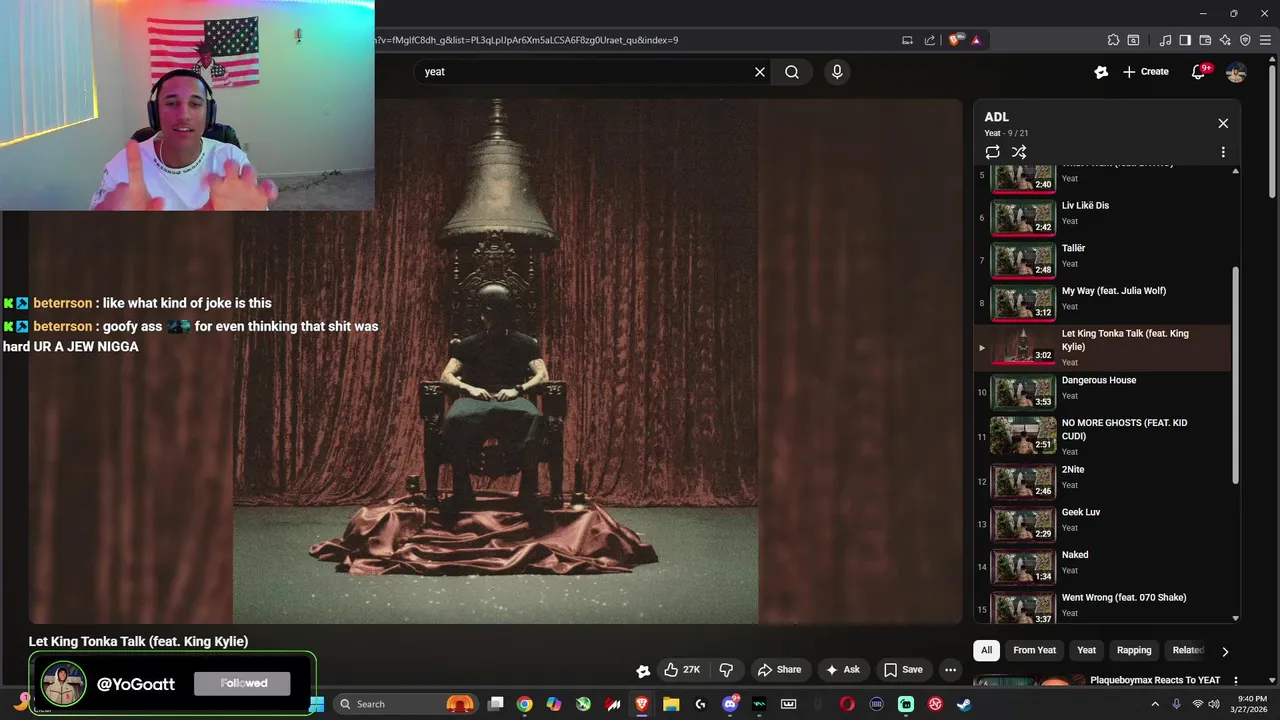Open the YouTube account avatar menu
The height and width of the screenshot is (720, 1280).
(x=1236, y=72)
